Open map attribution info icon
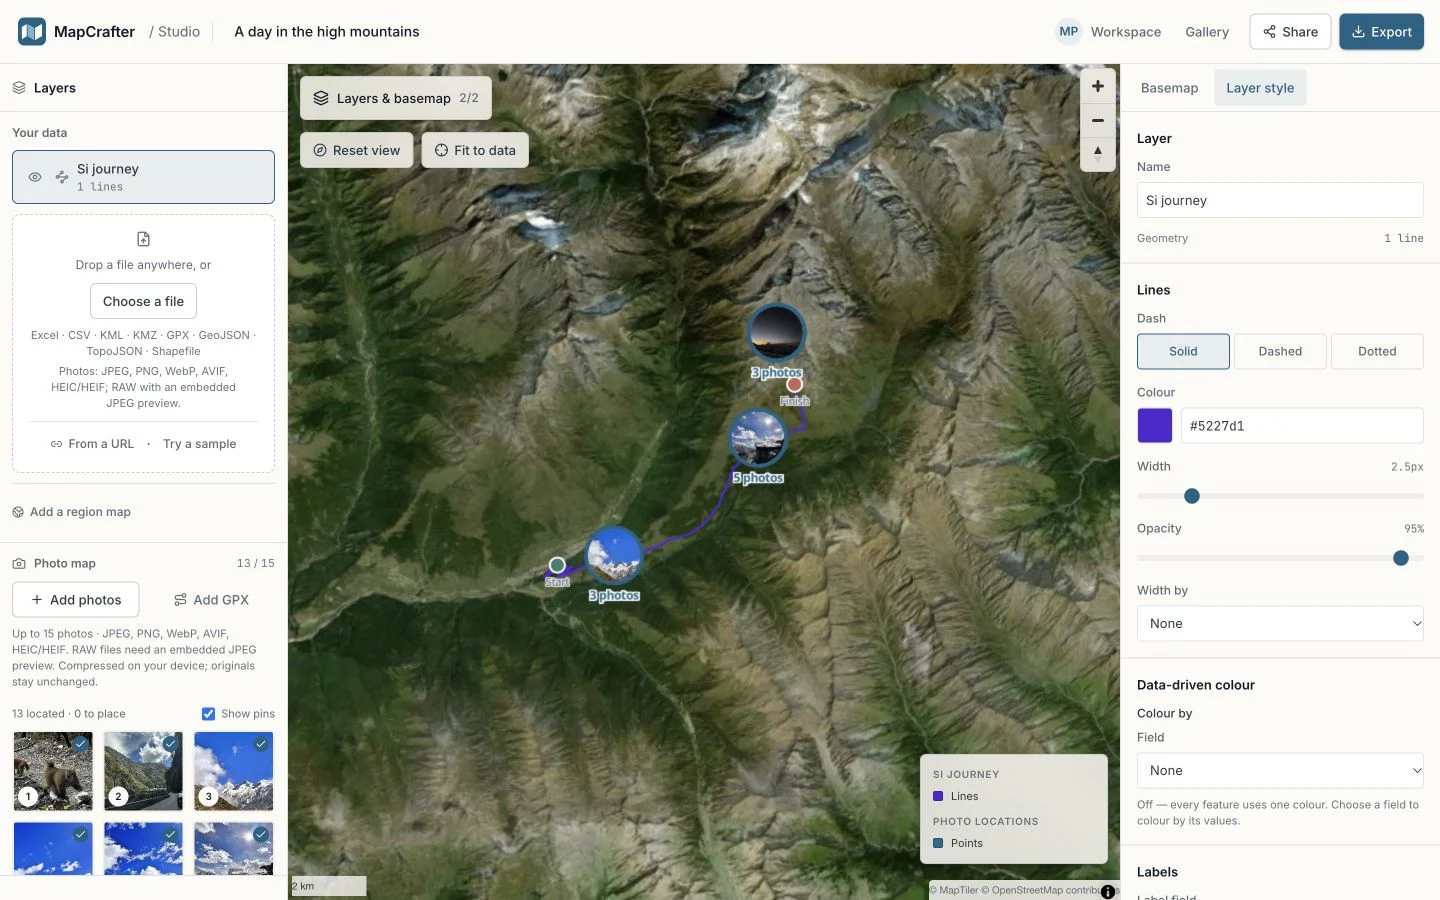Image resolution: width=1440 pixels, height=900 pixels. (x=1108, y=892)
